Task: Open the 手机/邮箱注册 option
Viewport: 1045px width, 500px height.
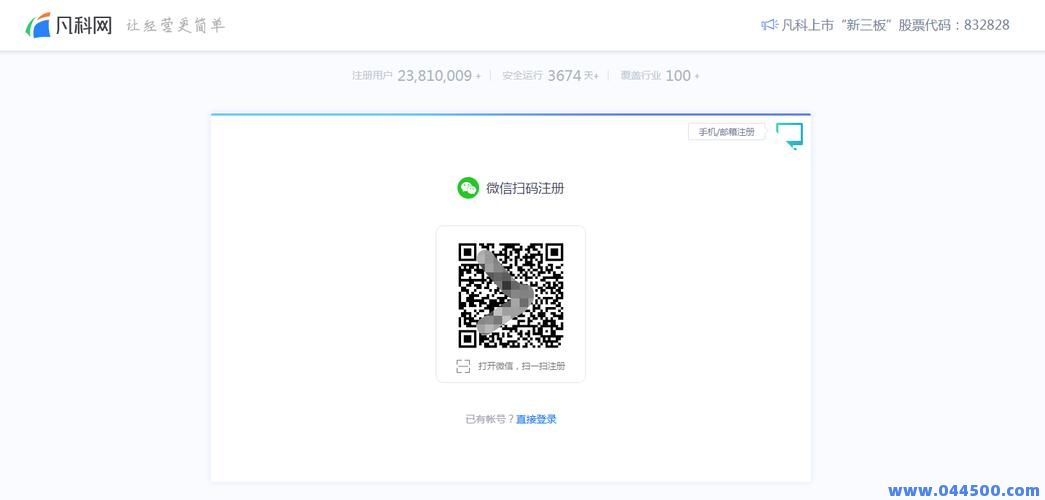Action: [726, 132]
